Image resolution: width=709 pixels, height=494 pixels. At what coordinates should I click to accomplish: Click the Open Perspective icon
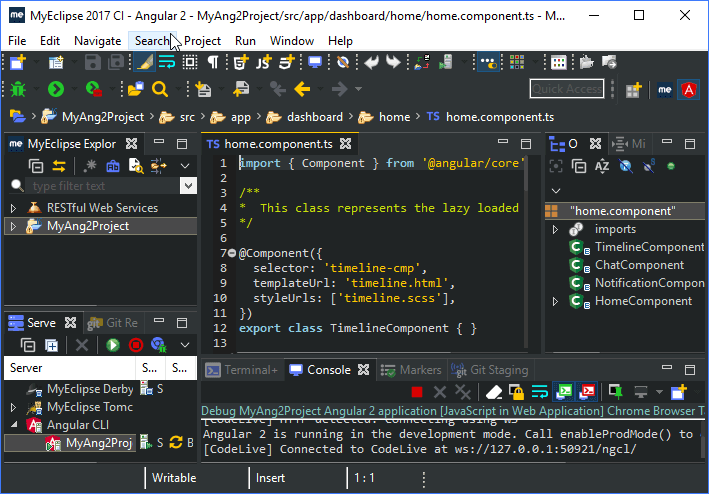click(x=633, y=89)
